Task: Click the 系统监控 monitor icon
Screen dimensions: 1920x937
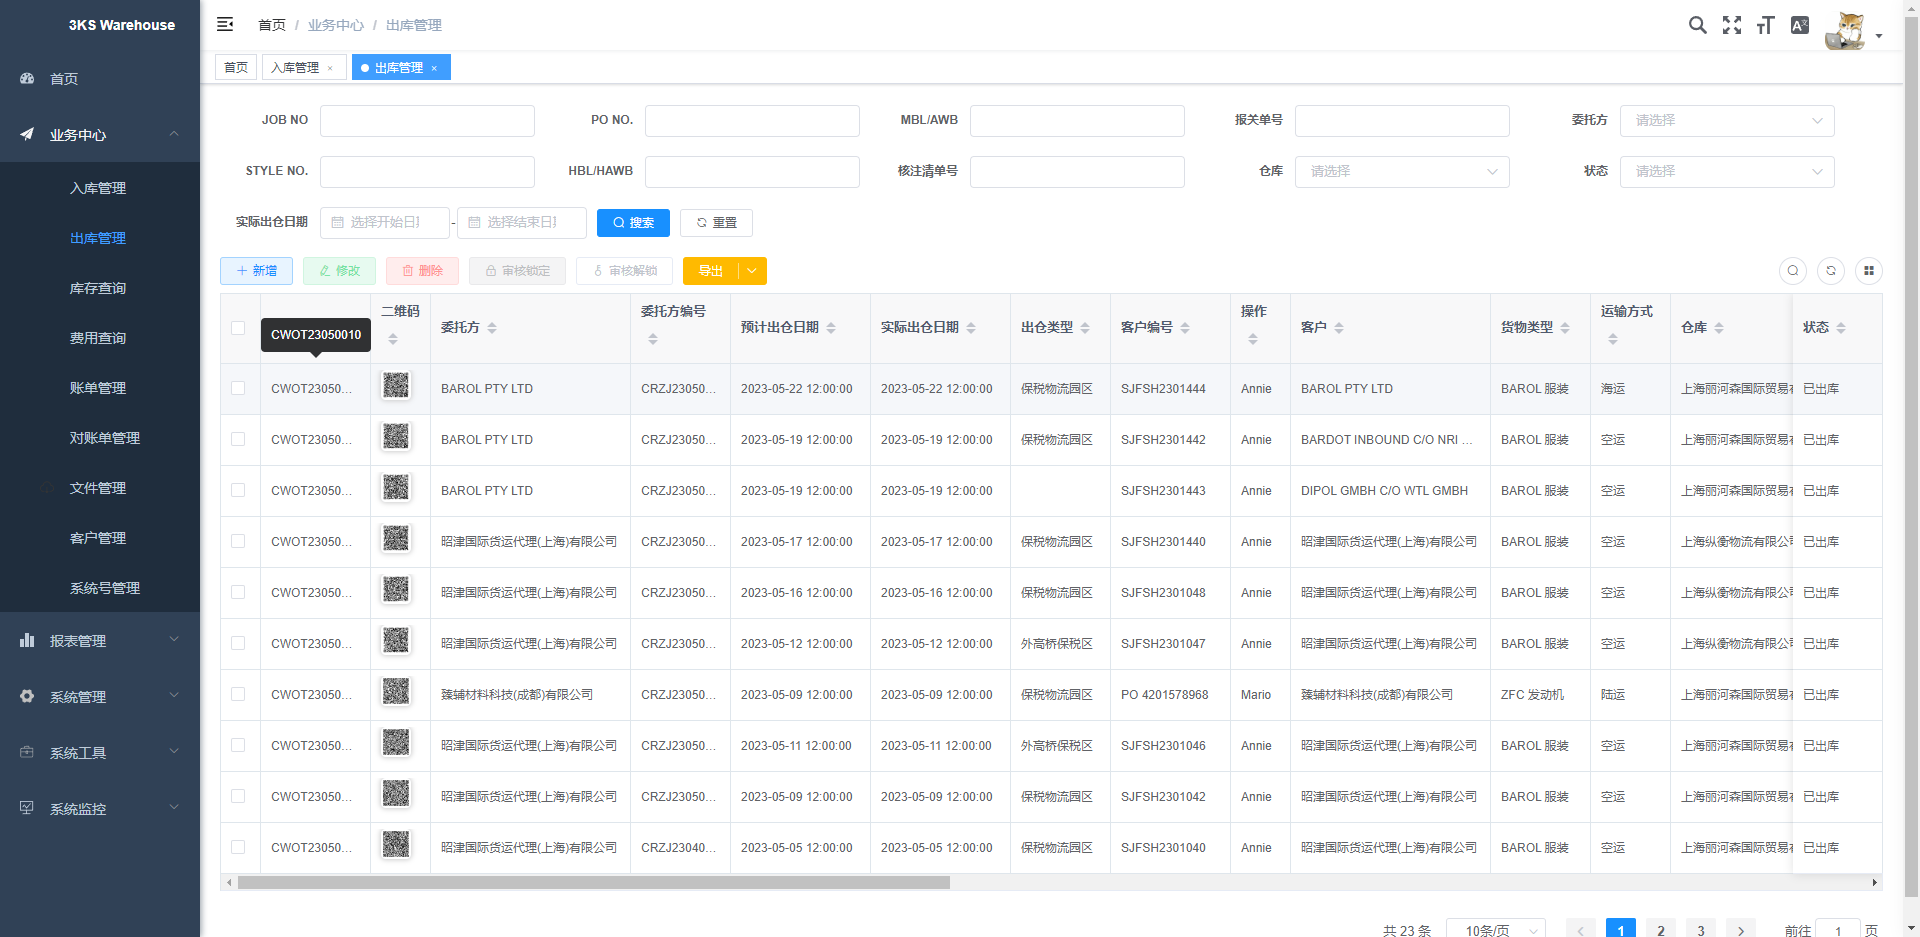Action: pos(27,808)
